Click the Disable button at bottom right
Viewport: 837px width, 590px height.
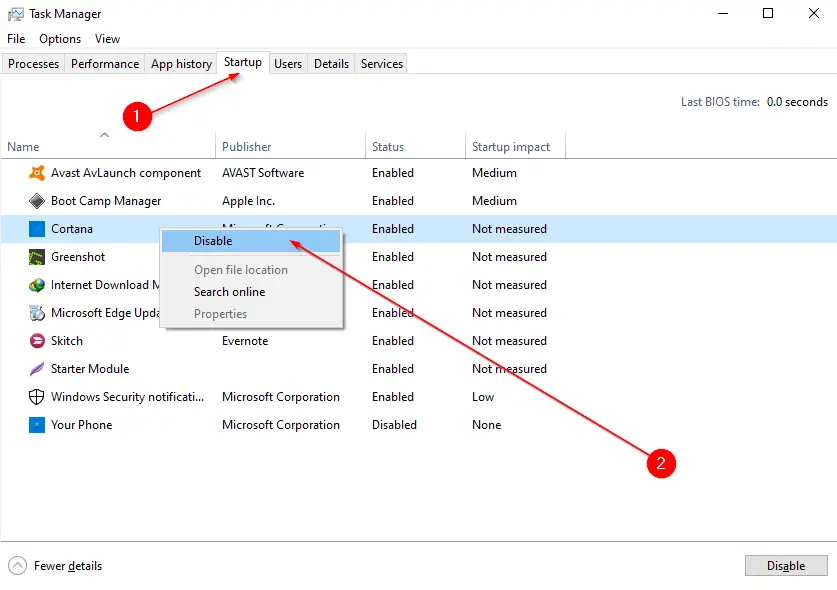point(786,565)
